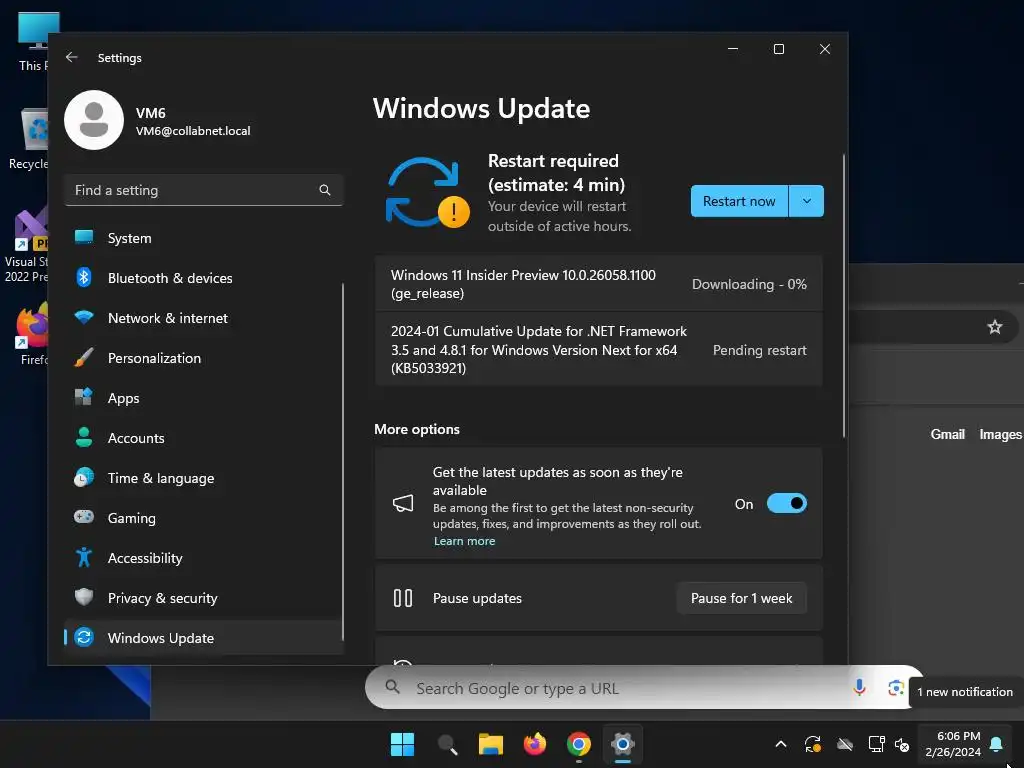The width and height of the screenshot is (1024, 768).
Task: Click the Restart now button
Action: (739, 201)
